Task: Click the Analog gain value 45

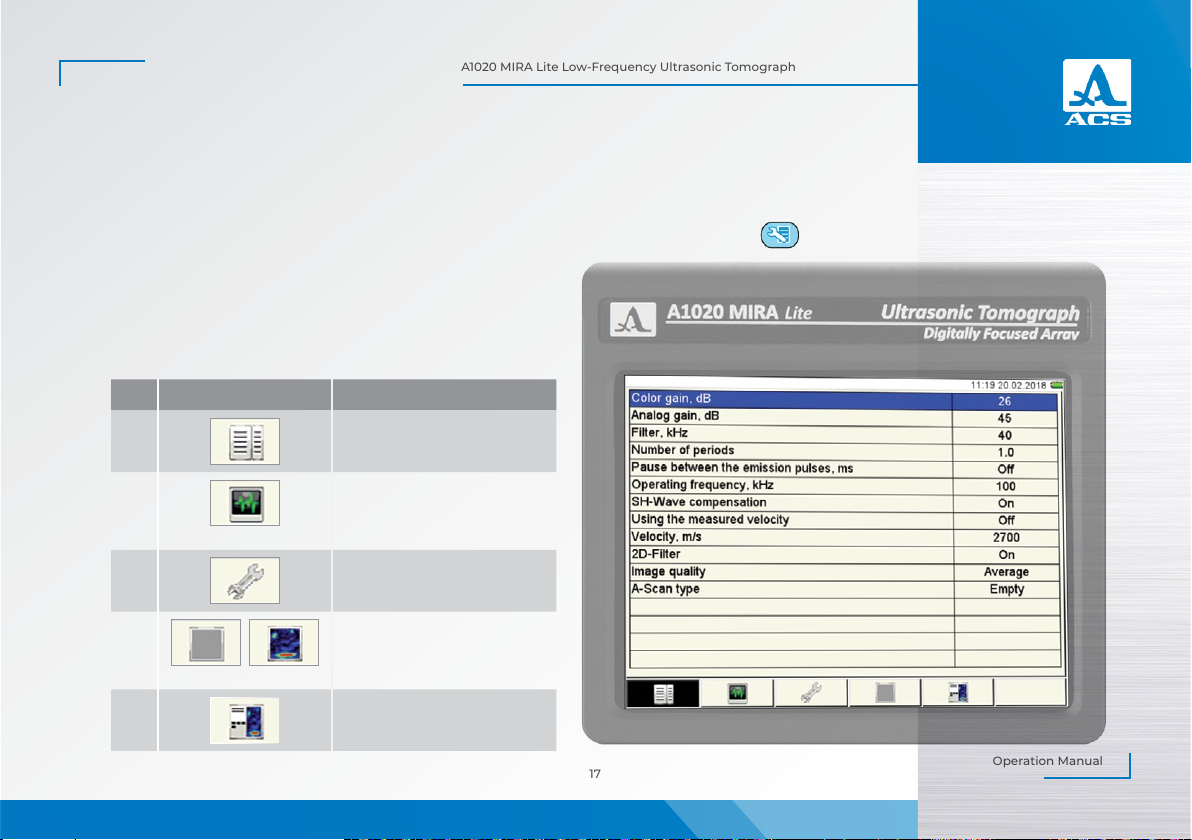Action: coord(1005,418)
